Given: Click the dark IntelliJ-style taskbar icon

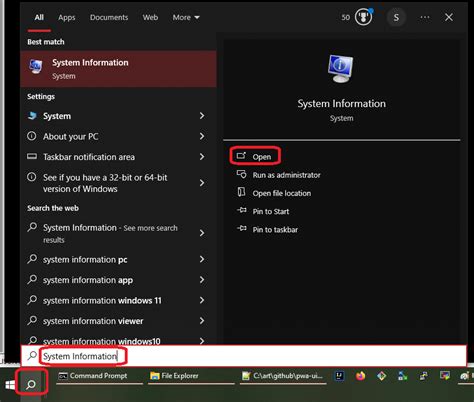Looking at the screenshot, I should (339, 376).
